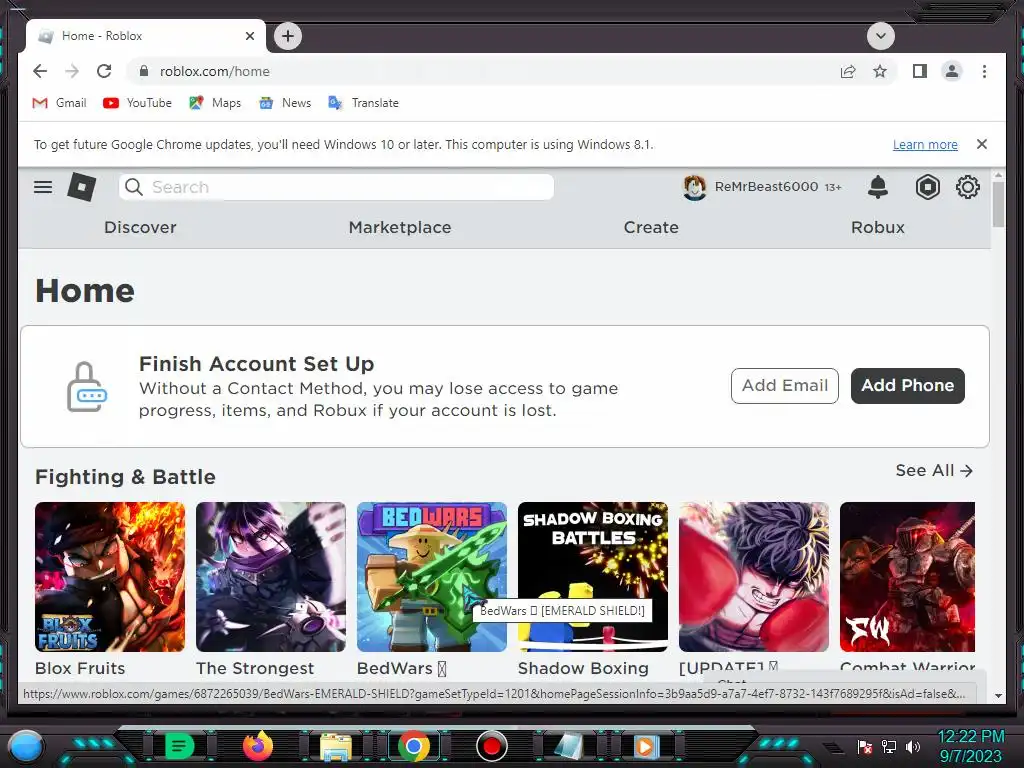Click the Shadow Boxing title text
1024x768 pixels.
(x=583, y=668)
